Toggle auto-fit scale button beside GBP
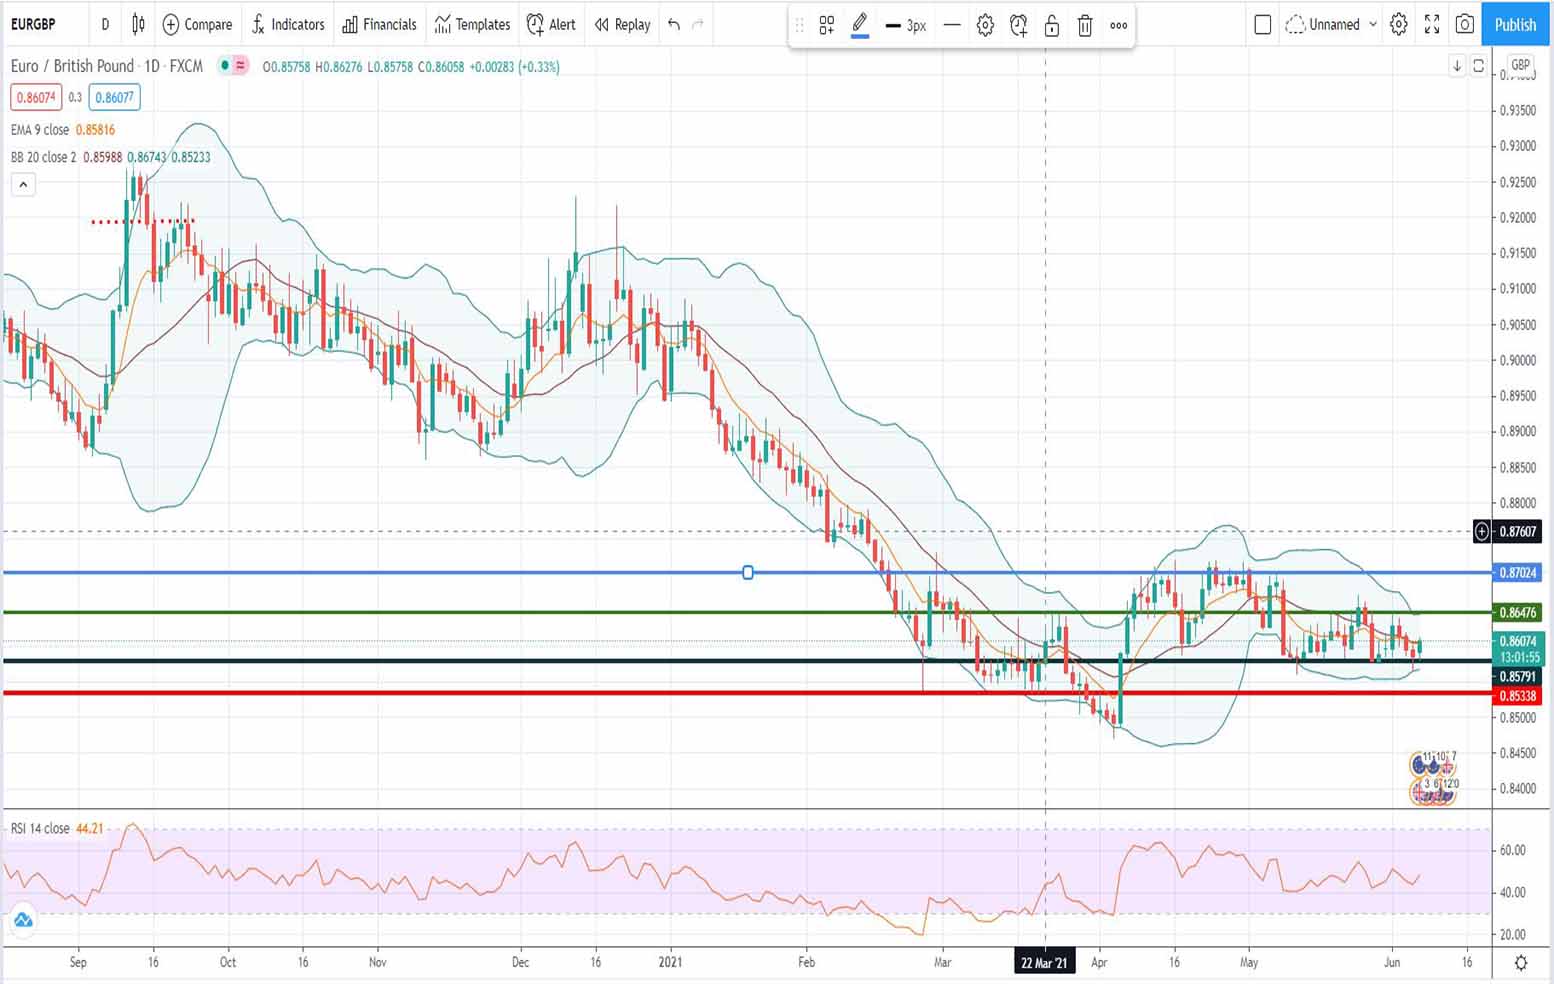 (1478, 66)
